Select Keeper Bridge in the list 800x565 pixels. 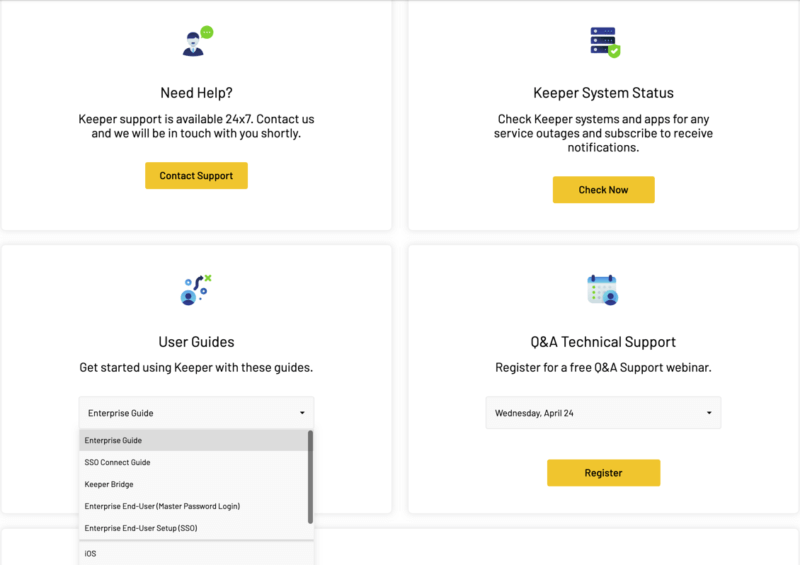point(193,484)
